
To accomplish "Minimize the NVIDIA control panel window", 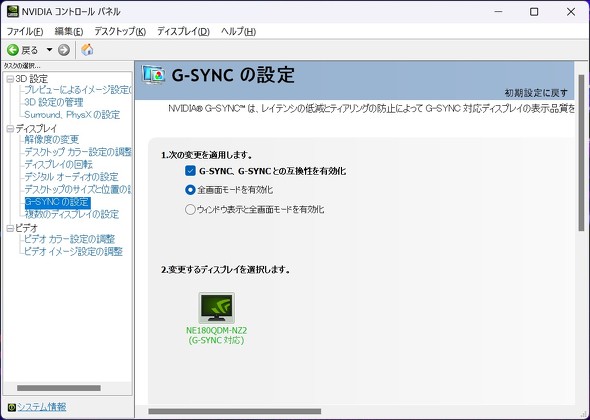I will (x=499, y=12).
